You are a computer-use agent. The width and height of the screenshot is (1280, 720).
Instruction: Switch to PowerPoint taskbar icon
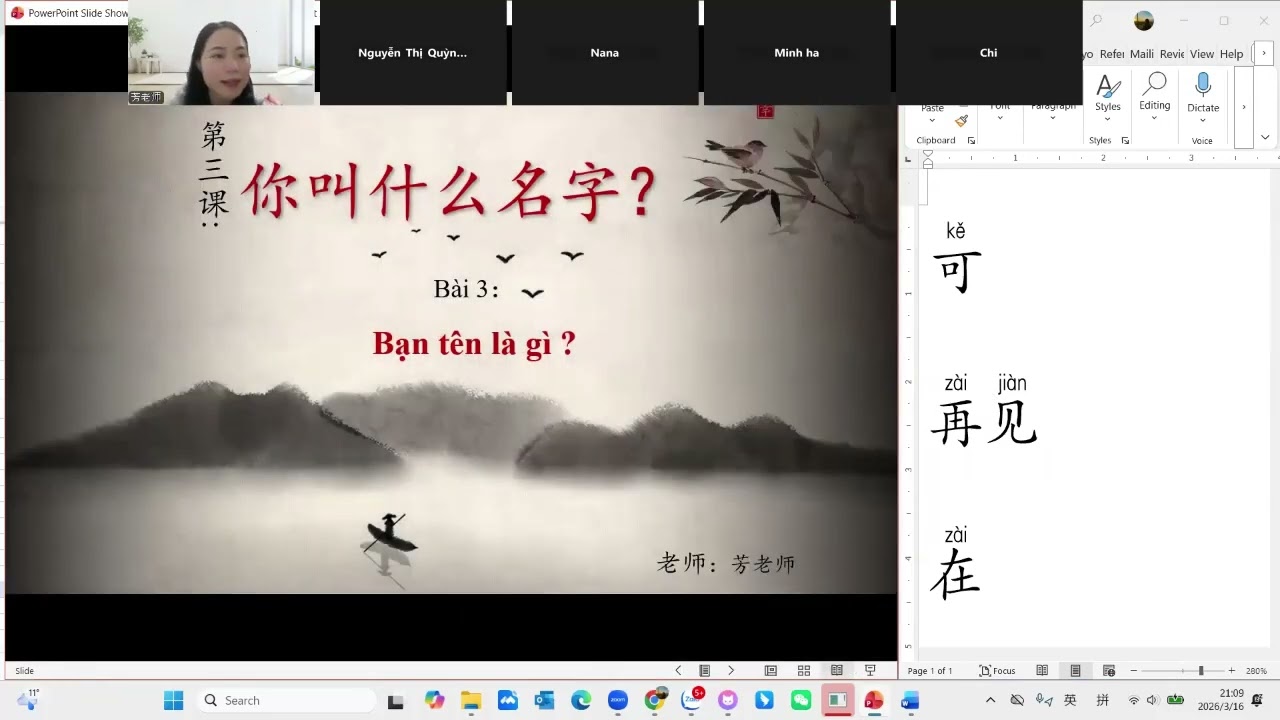coord(874,700)
